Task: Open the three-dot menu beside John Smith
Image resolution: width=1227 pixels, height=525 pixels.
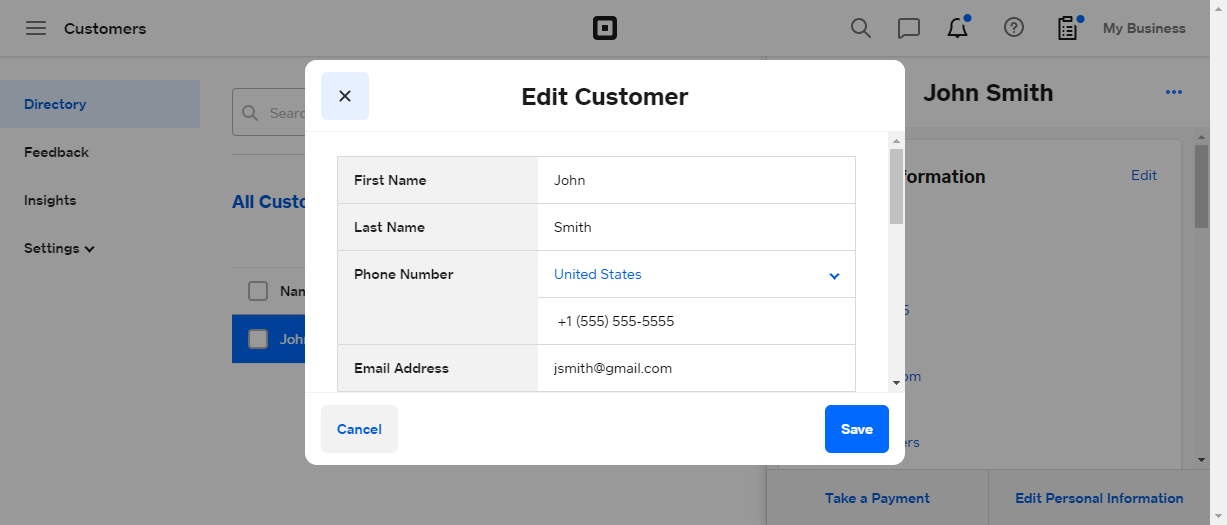Action: click(1174, 93)
